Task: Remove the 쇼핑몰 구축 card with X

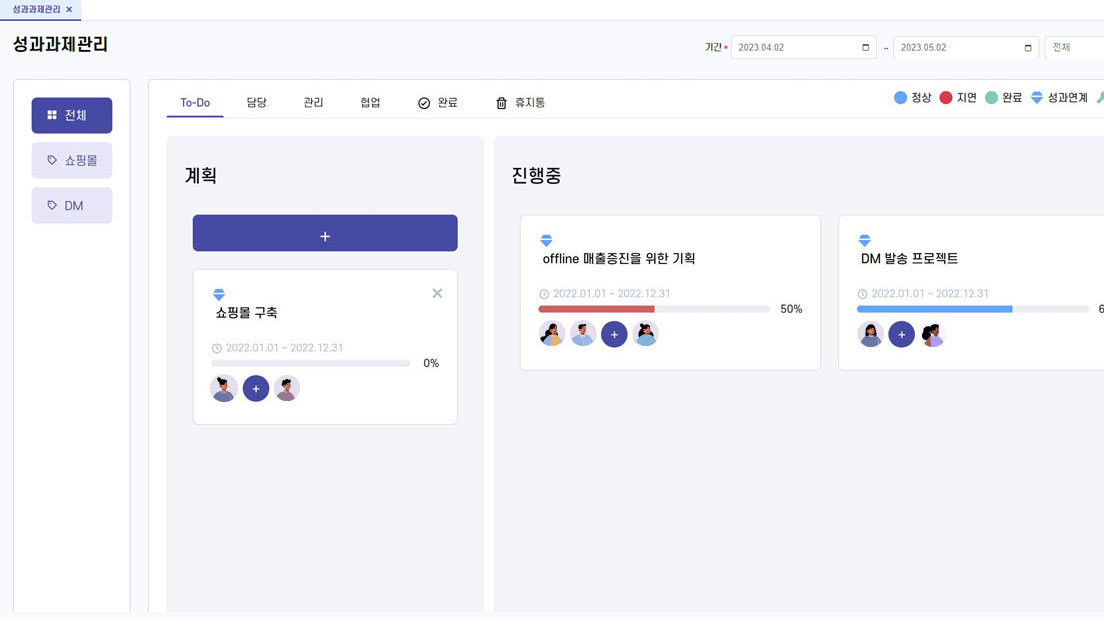Action: click(437, 293)
